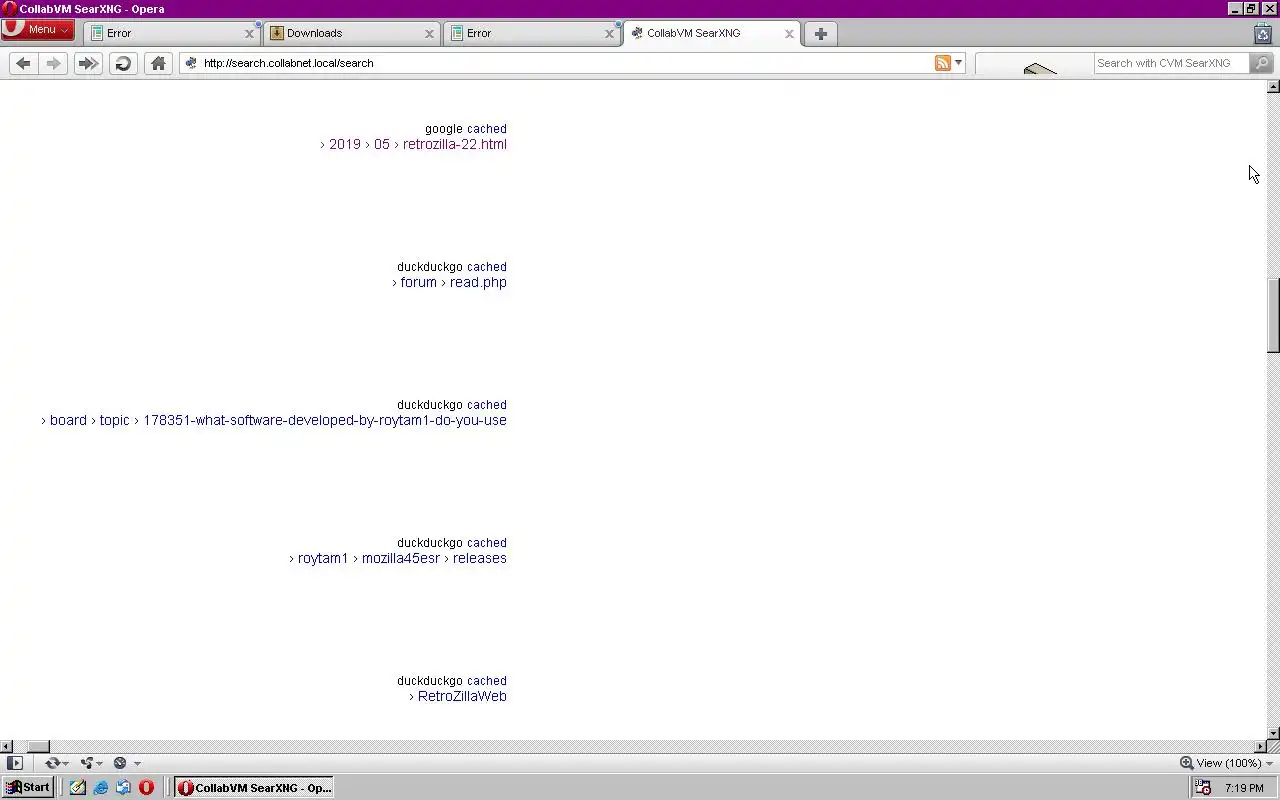Launch Internet Explorer from quick launch
The image size is (1280, 800).
pos(100,788)
